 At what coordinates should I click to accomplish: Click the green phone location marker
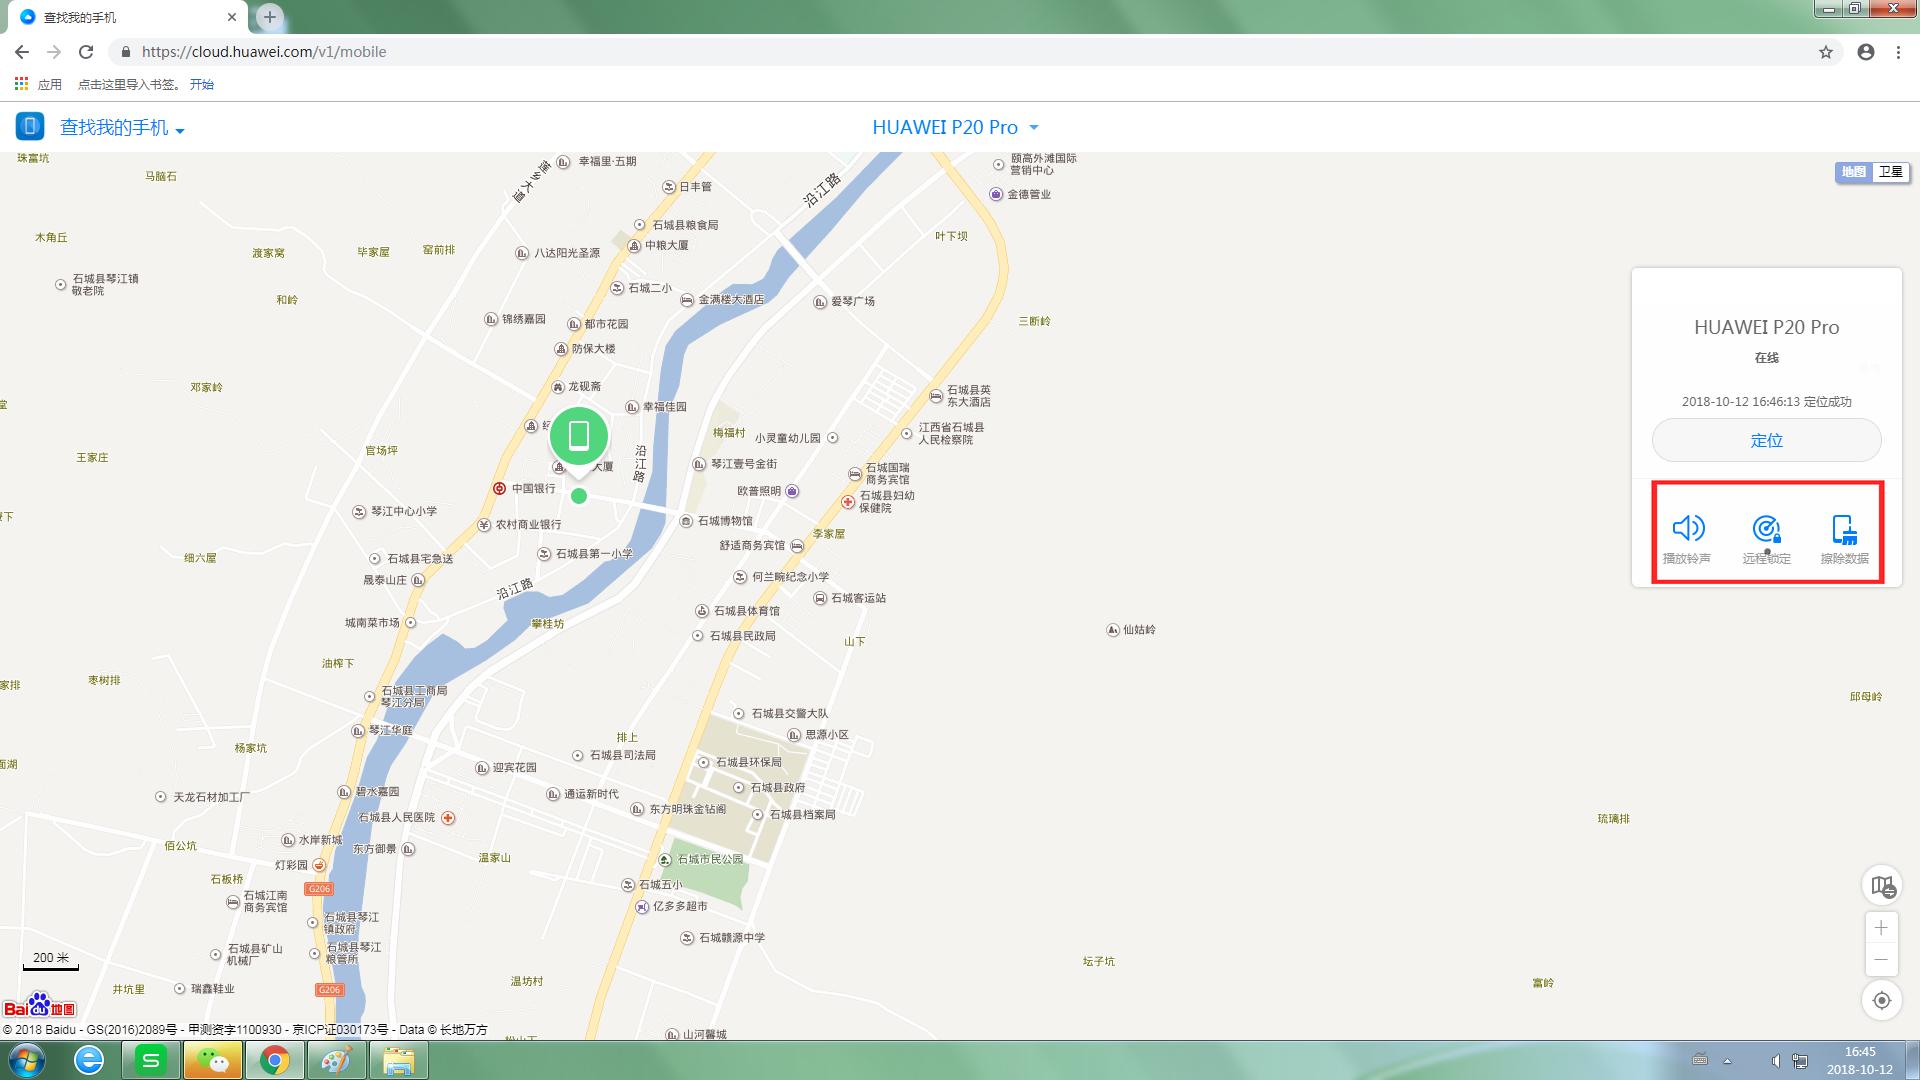579,436
